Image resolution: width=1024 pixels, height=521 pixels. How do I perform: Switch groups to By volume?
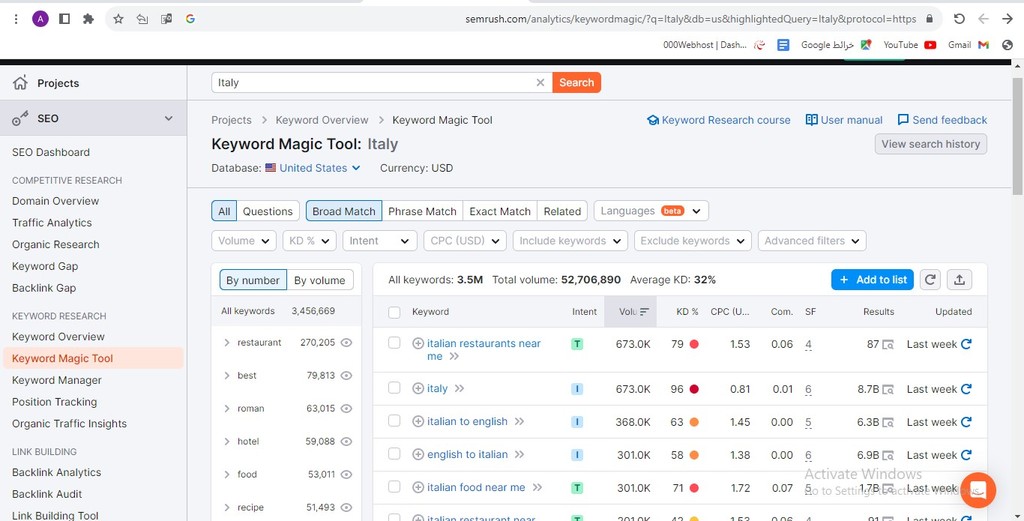click(319, 280)
